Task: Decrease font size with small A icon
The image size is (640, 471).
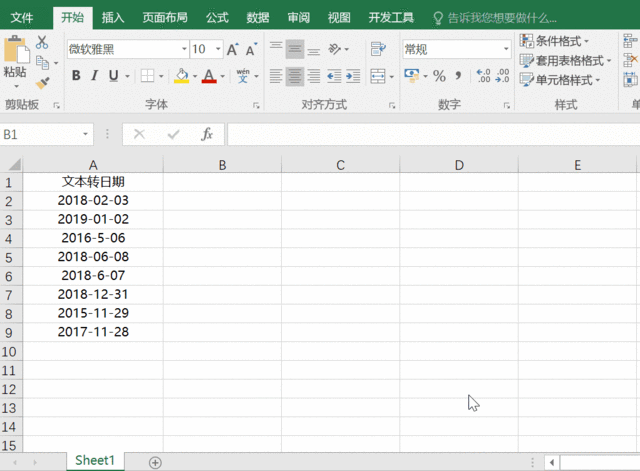Action: [251, 49]
